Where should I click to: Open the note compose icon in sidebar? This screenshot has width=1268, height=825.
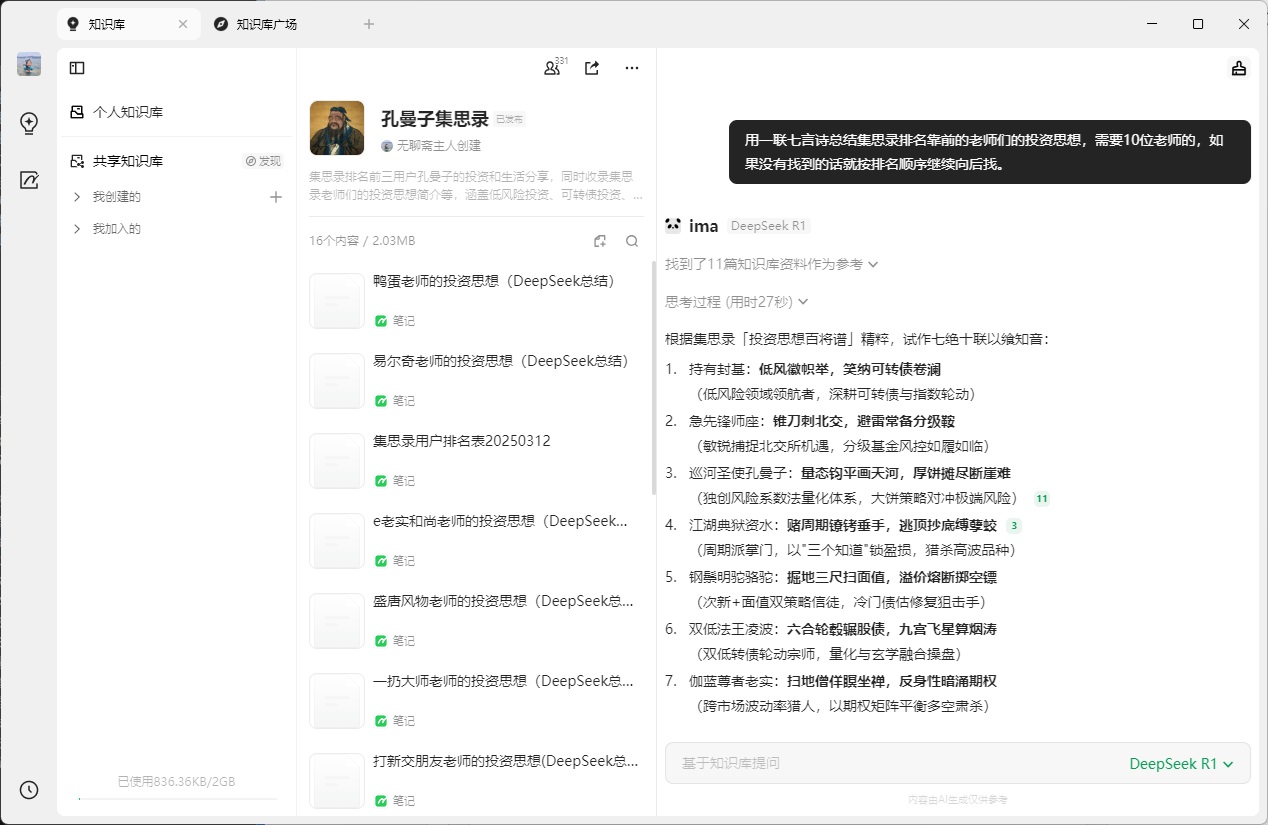[29, 180]
